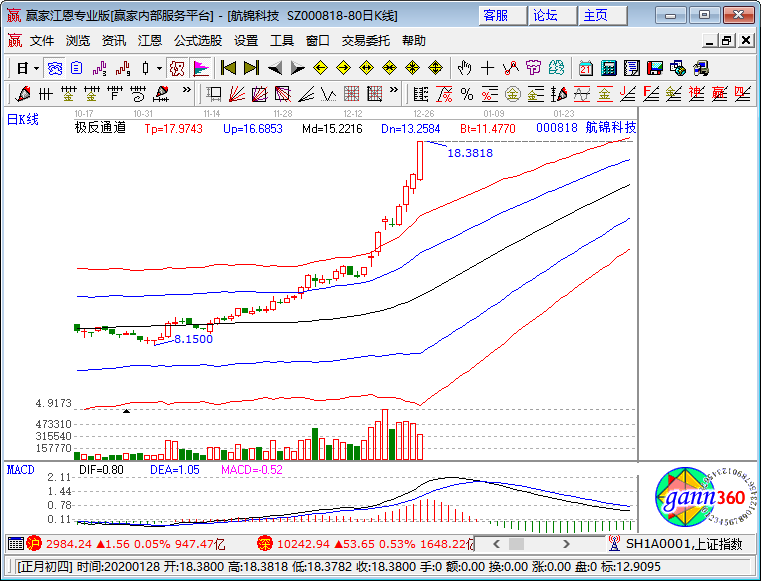761x581 pixels.
Task: Click yellow diamond four-way compress icon
Action: point(412,68)
